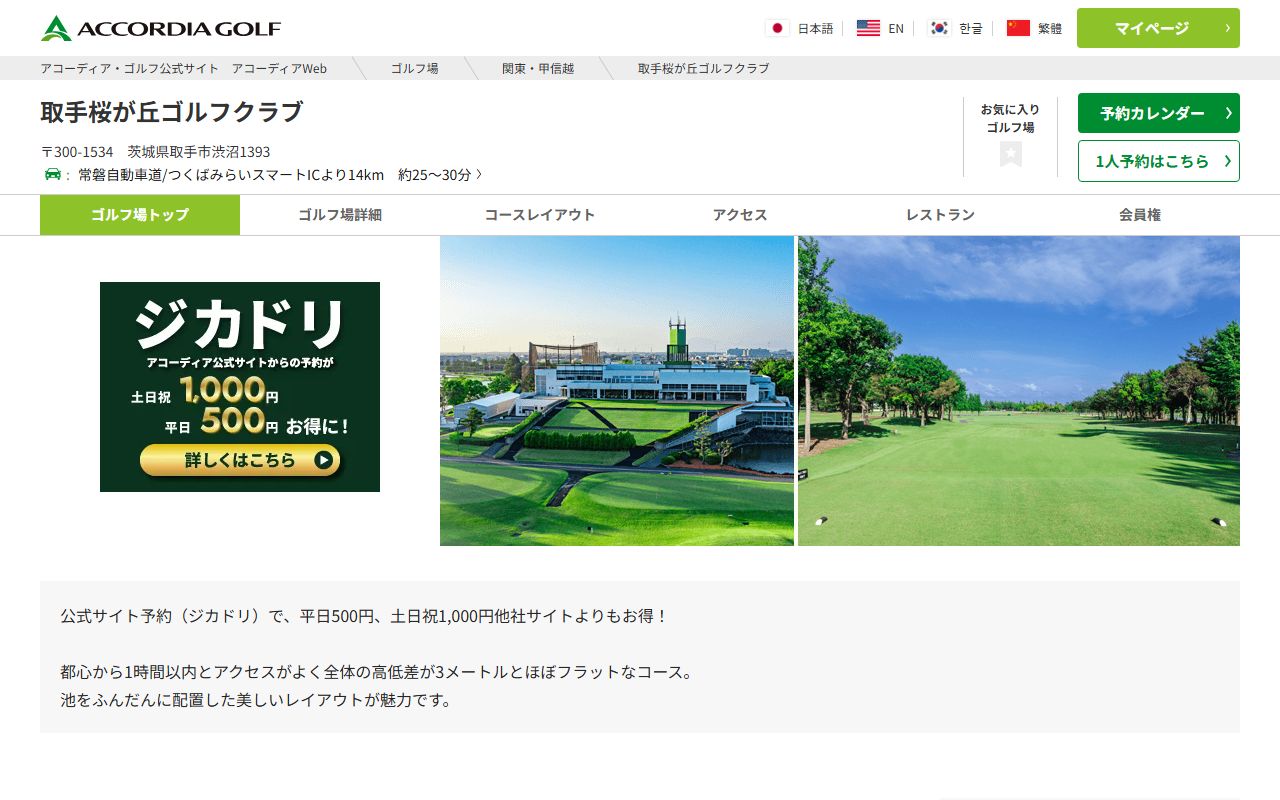Go to the ゴルフ場 breadcrumb
Image resolution: width=1280 pixels, height=800 pixels.
(414, 68)
